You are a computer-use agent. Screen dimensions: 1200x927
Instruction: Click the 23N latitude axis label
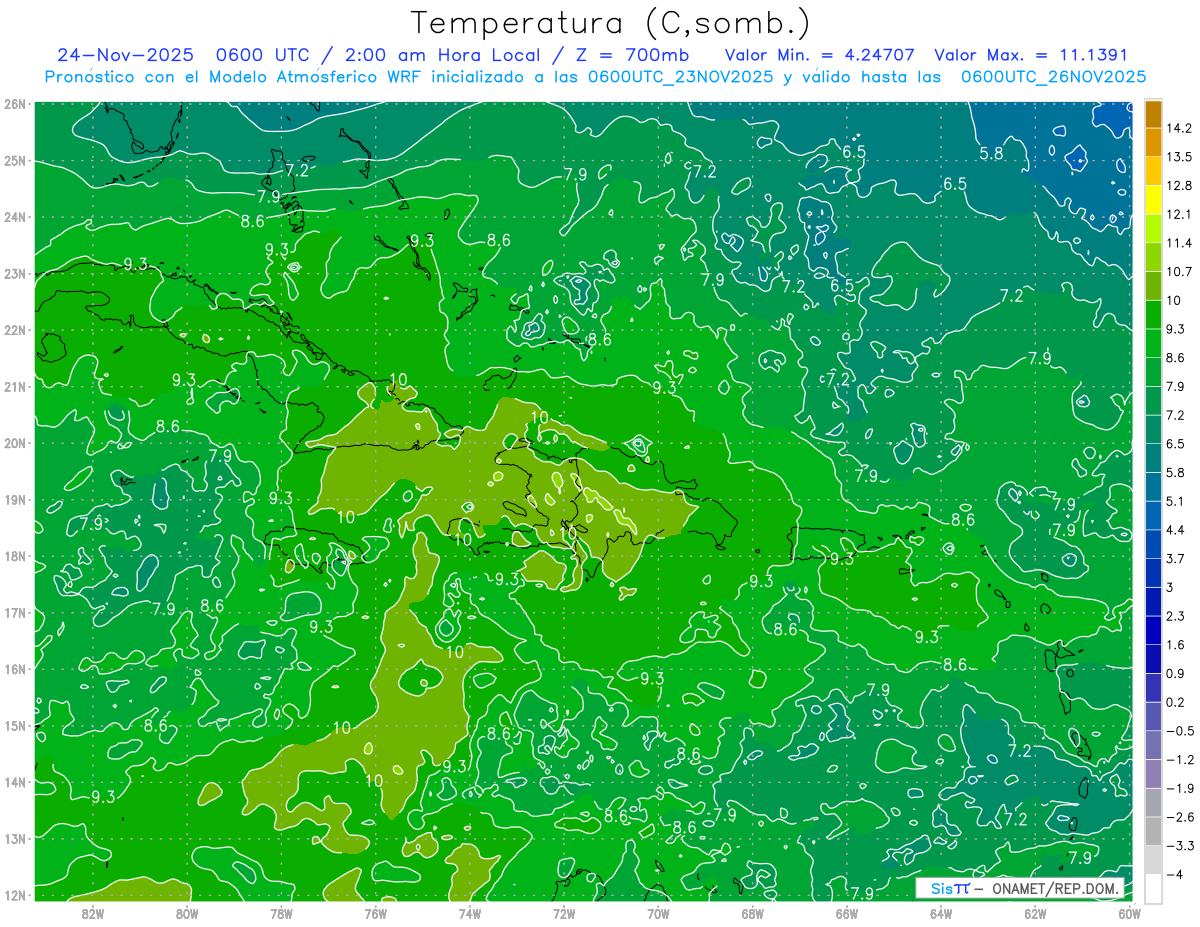15,273
